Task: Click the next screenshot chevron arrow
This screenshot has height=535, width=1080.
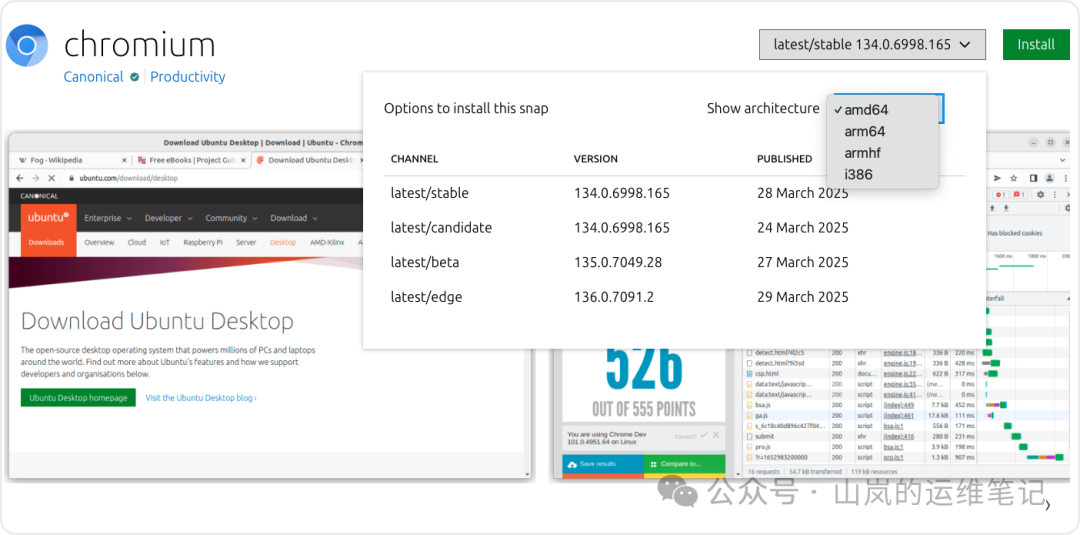Action: 1048,505
